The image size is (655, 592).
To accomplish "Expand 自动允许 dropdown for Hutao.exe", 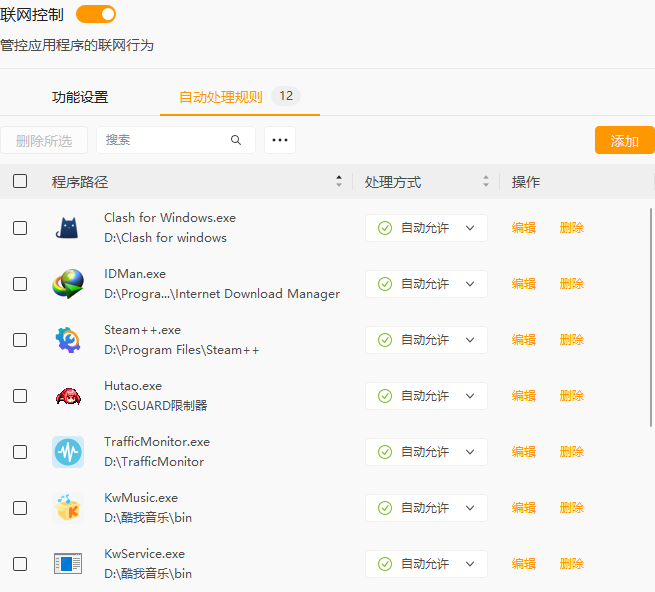I will point(426,396).
